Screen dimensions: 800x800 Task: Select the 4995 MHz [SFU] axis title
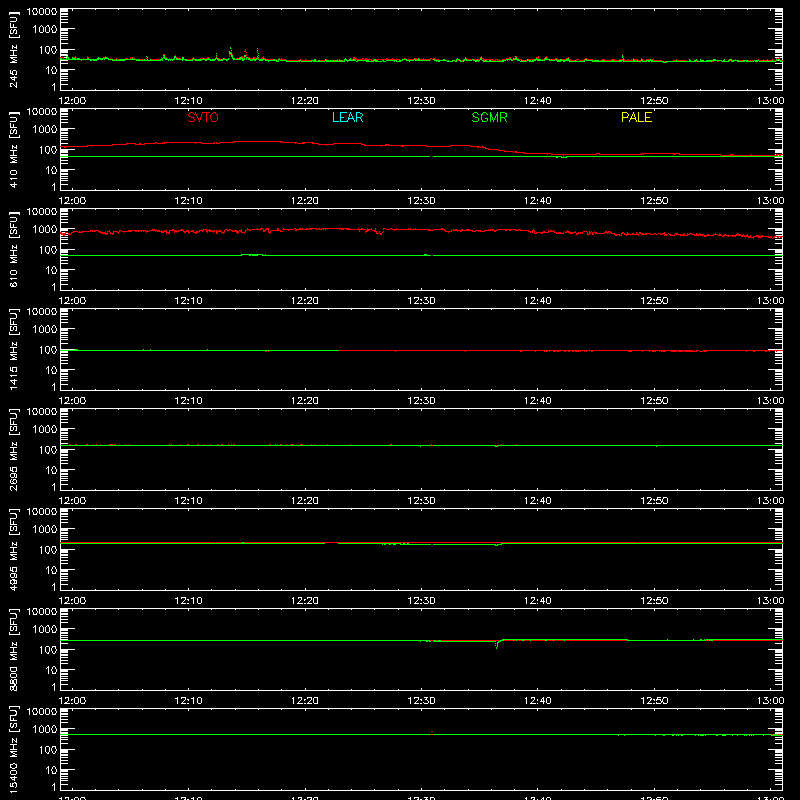[14, 549]
